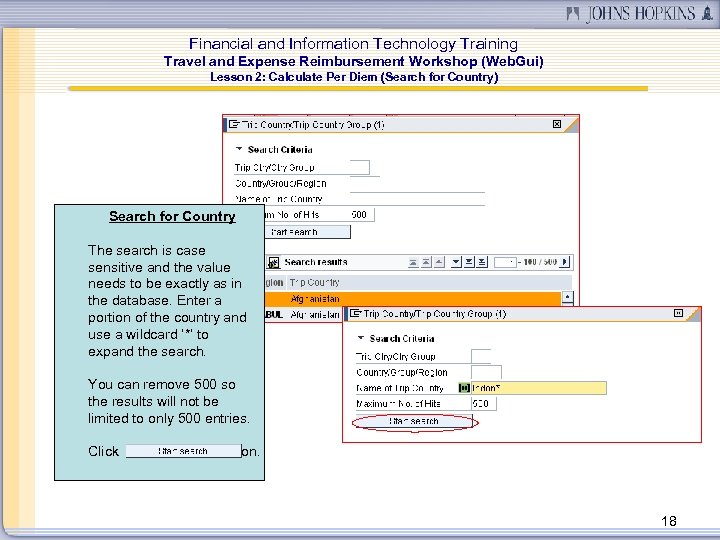
Task: Select the highlighted orange Afghanistan row
Action: pos(412,299)
